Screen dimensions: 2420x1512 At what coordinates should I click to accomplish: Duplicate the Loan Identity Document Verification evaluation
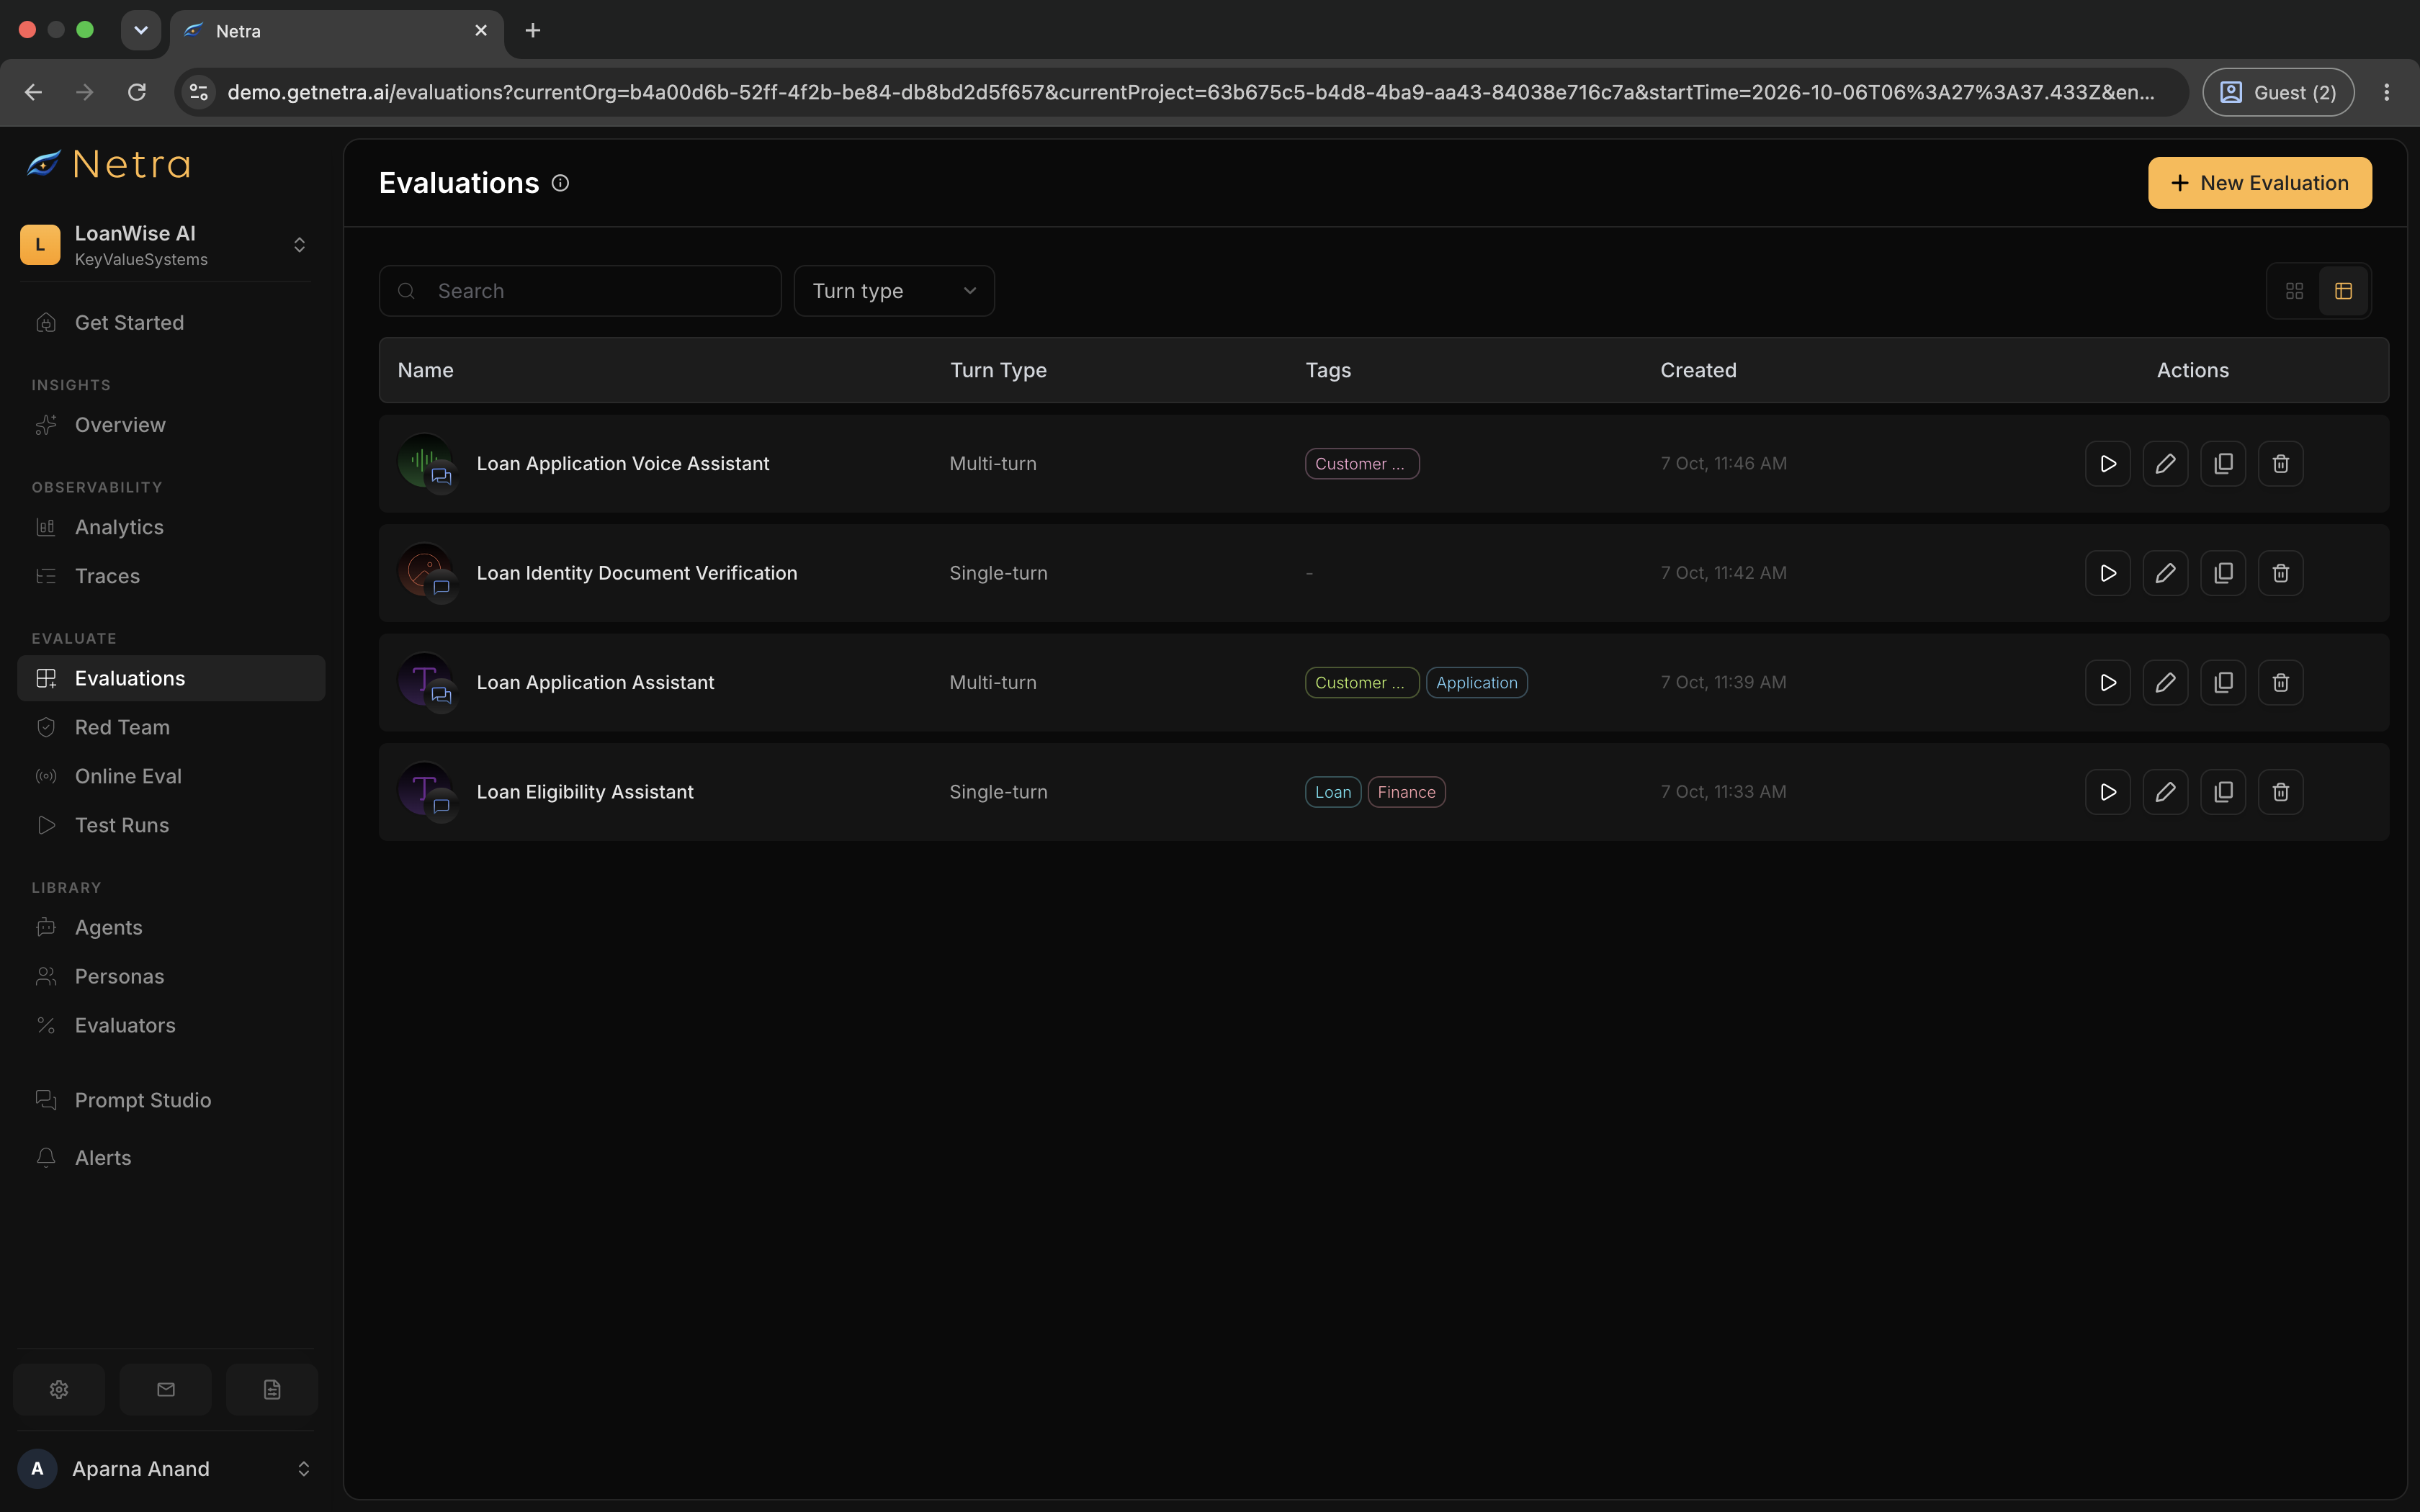2223,573
